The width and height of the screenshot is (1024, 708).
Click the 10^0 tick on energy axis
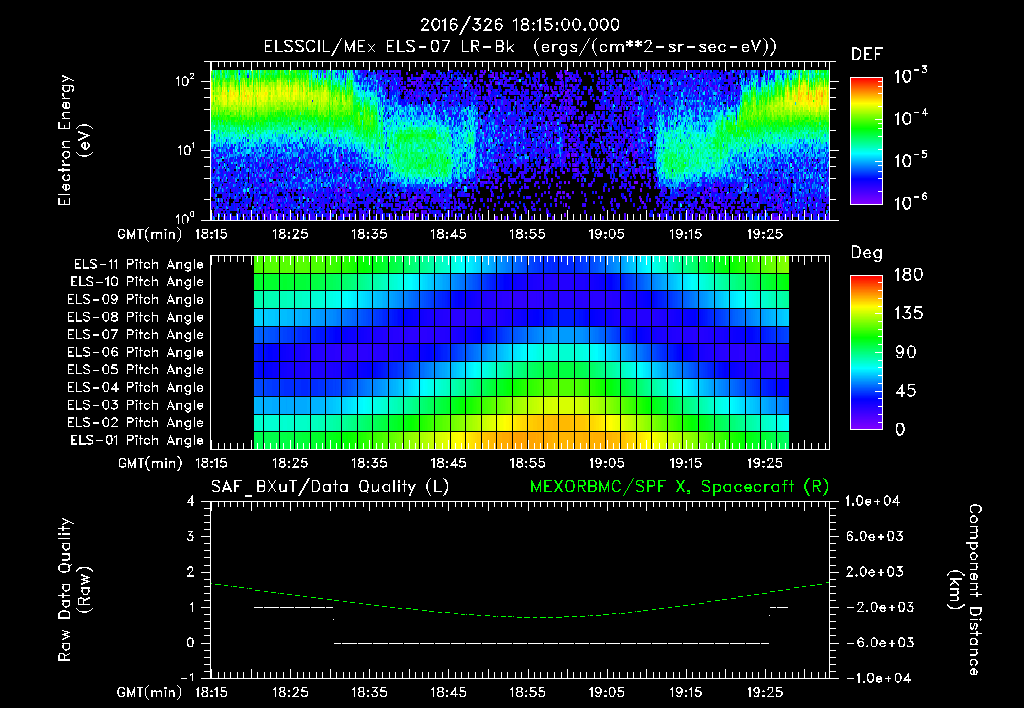(186, 217)
